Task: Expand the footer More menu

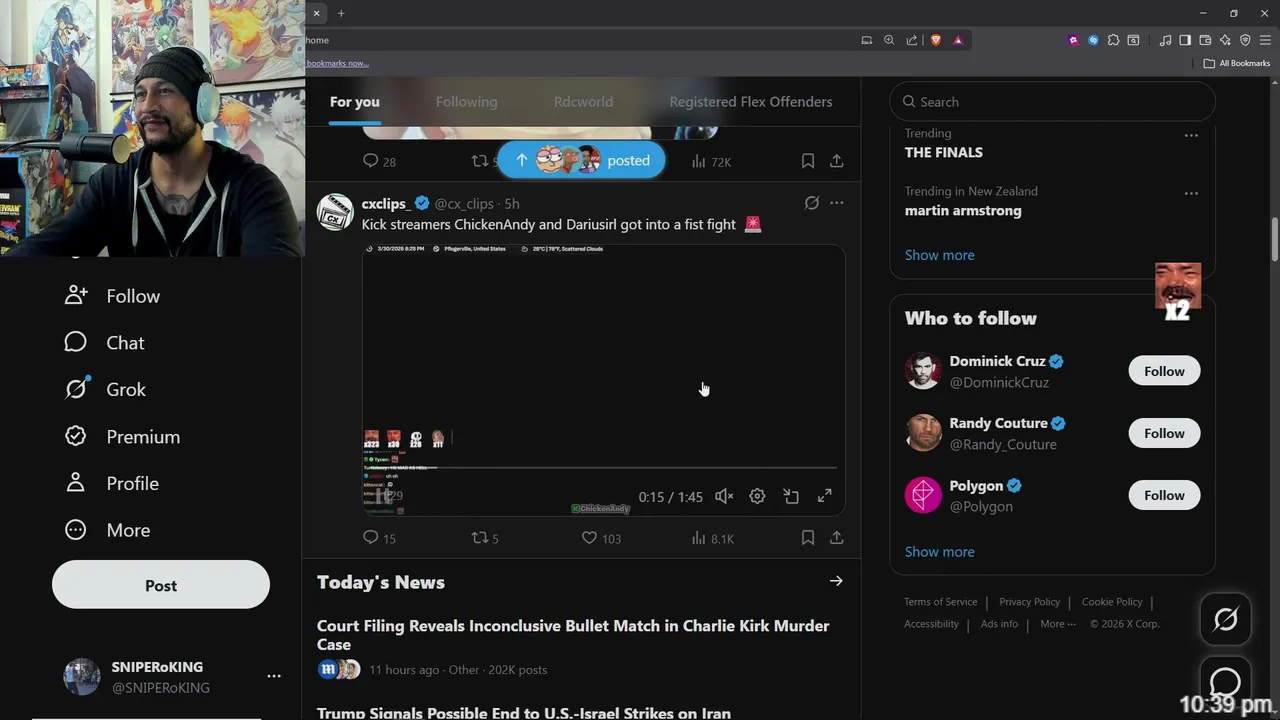Action: point(1058,624)
